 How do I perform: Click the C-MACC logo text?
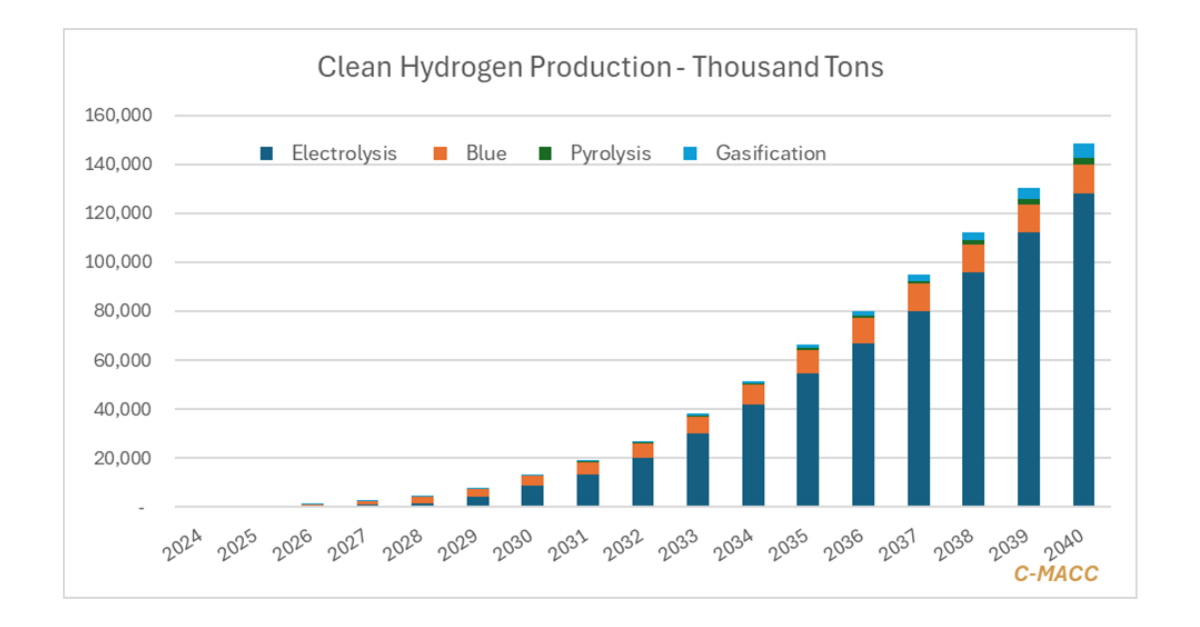point(1057,573)
